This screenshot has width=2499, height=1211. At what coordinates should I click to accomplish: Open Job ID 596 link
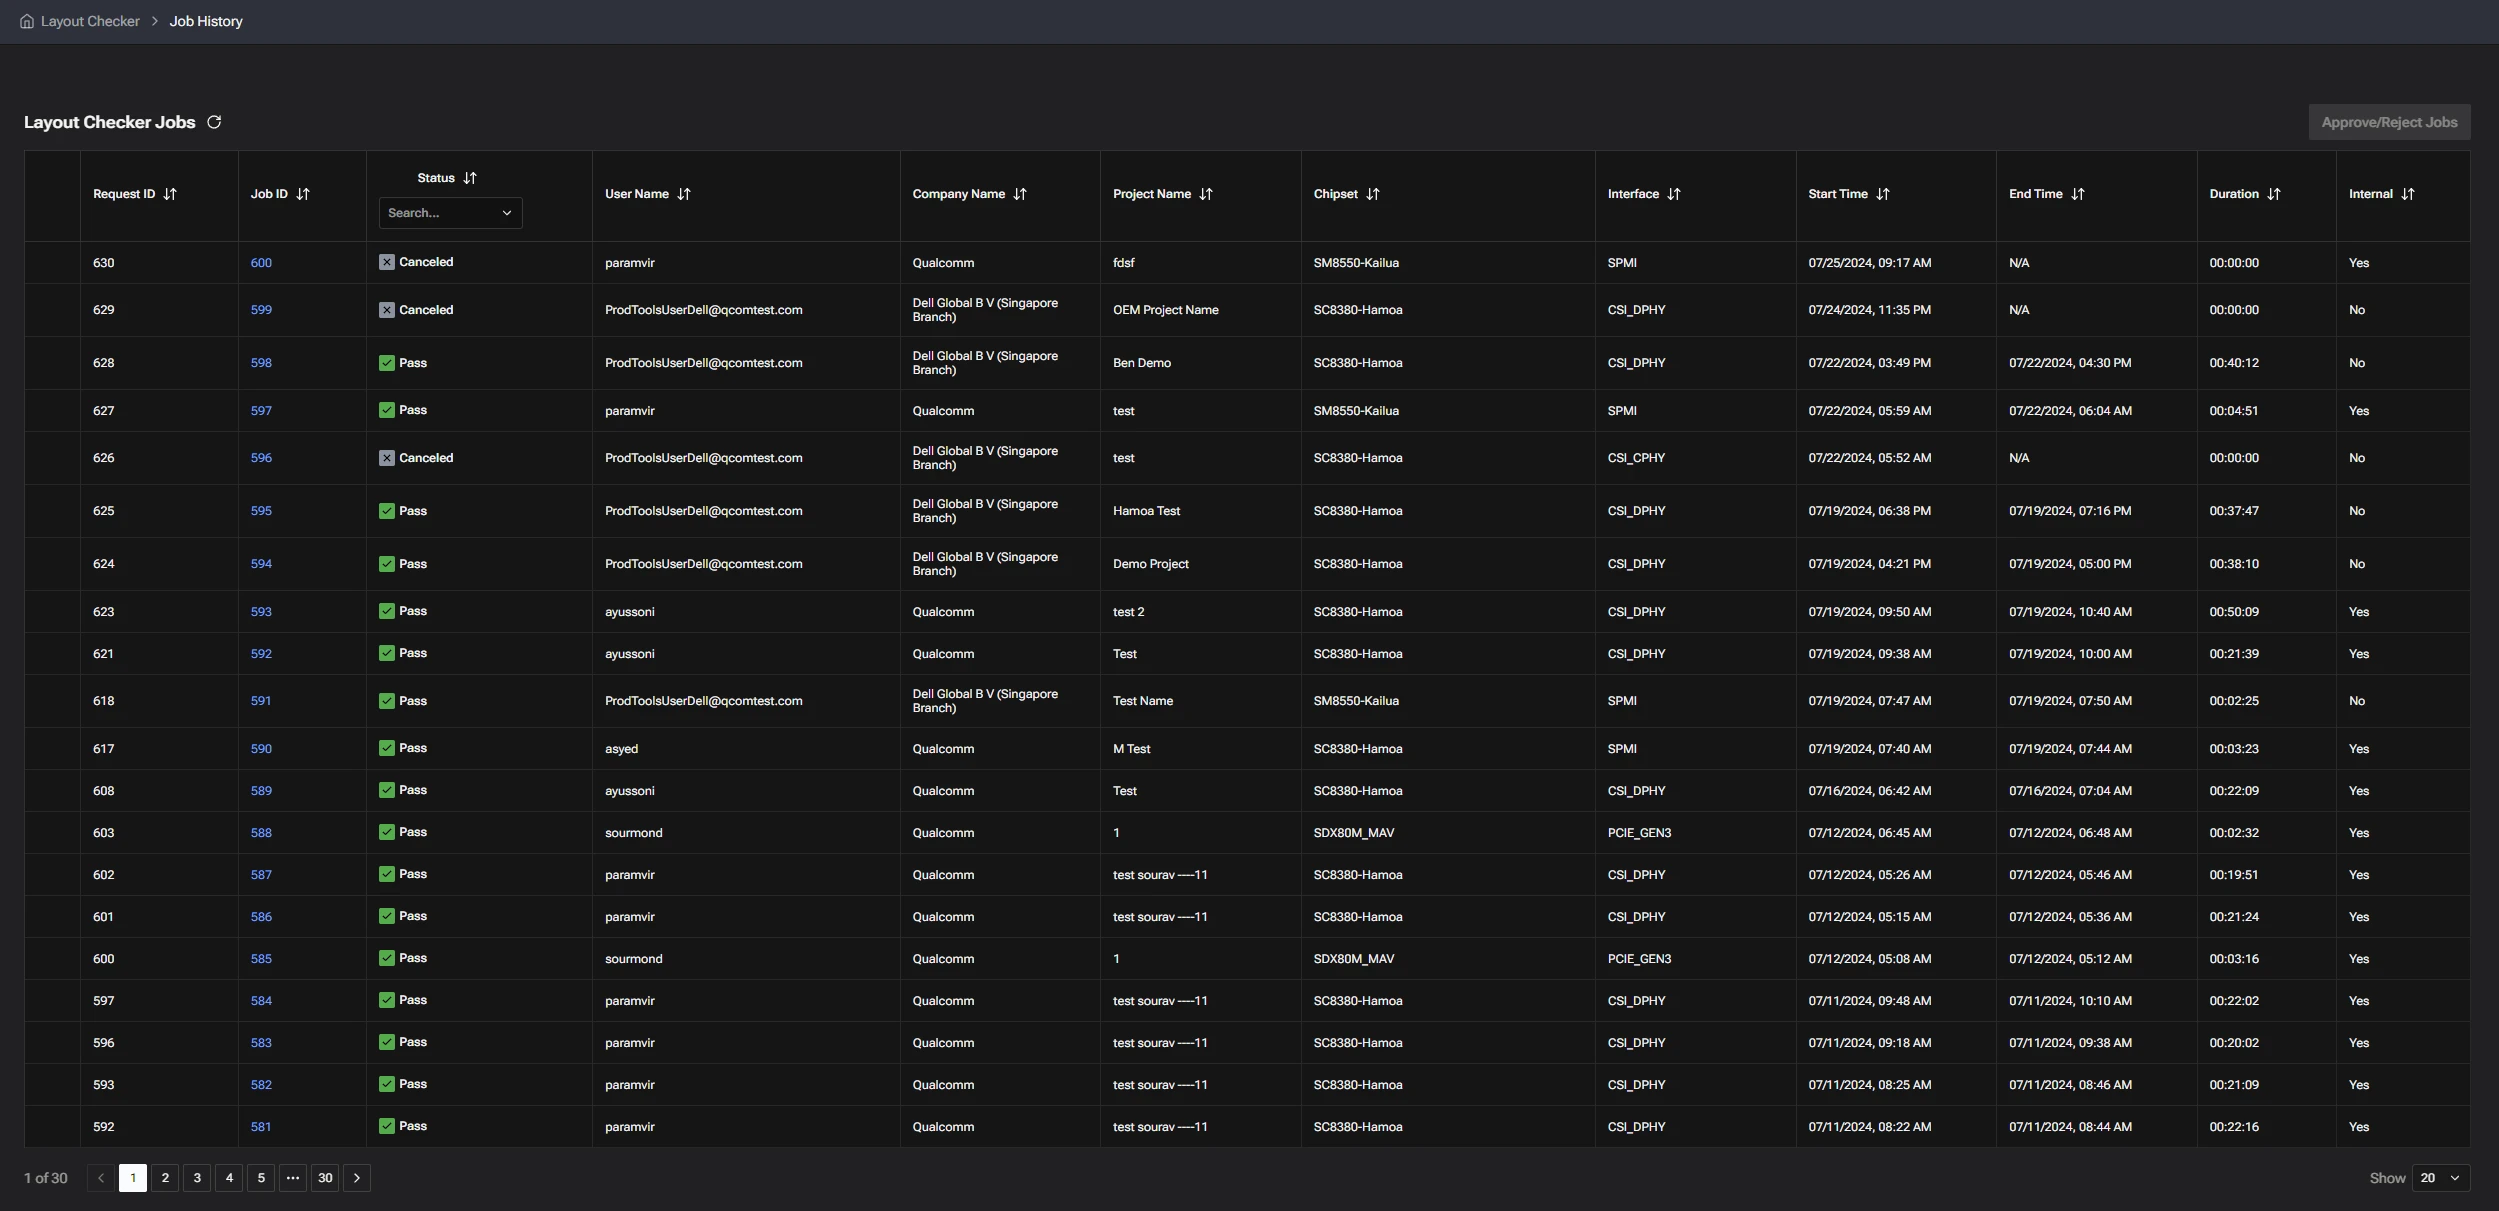[x=261, y=458]
